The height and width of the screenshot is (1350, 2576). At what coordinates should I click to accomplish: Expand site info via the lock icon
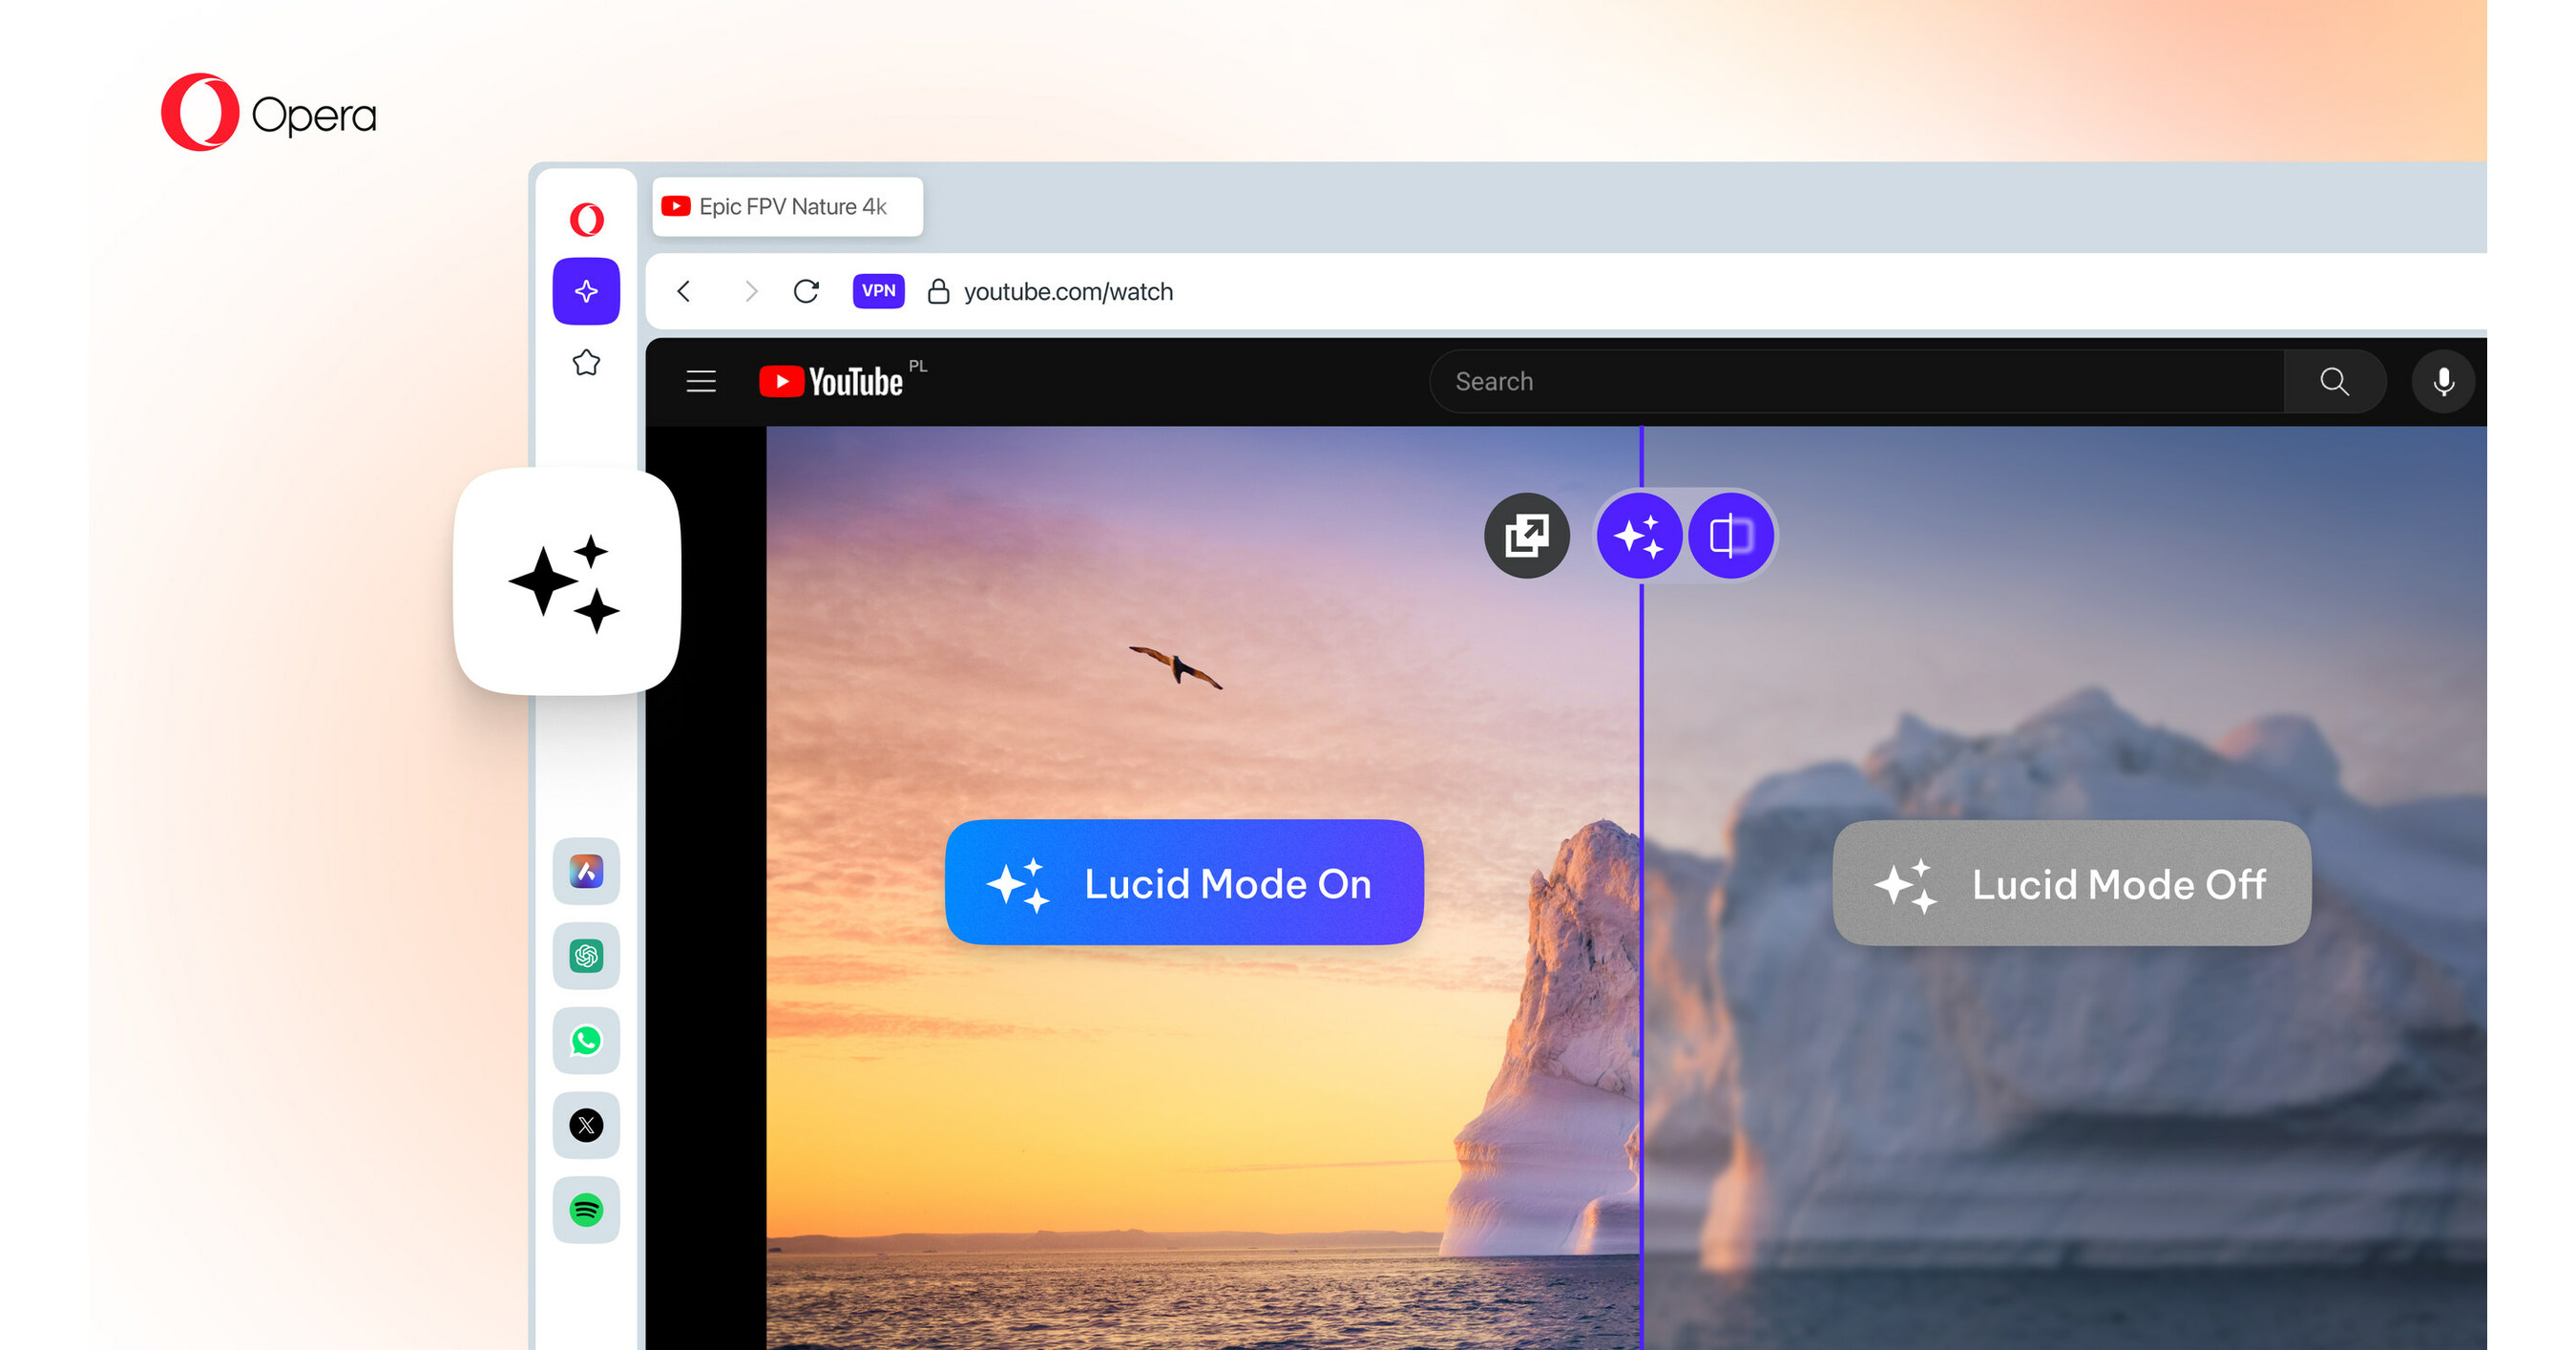click(937, 291)
